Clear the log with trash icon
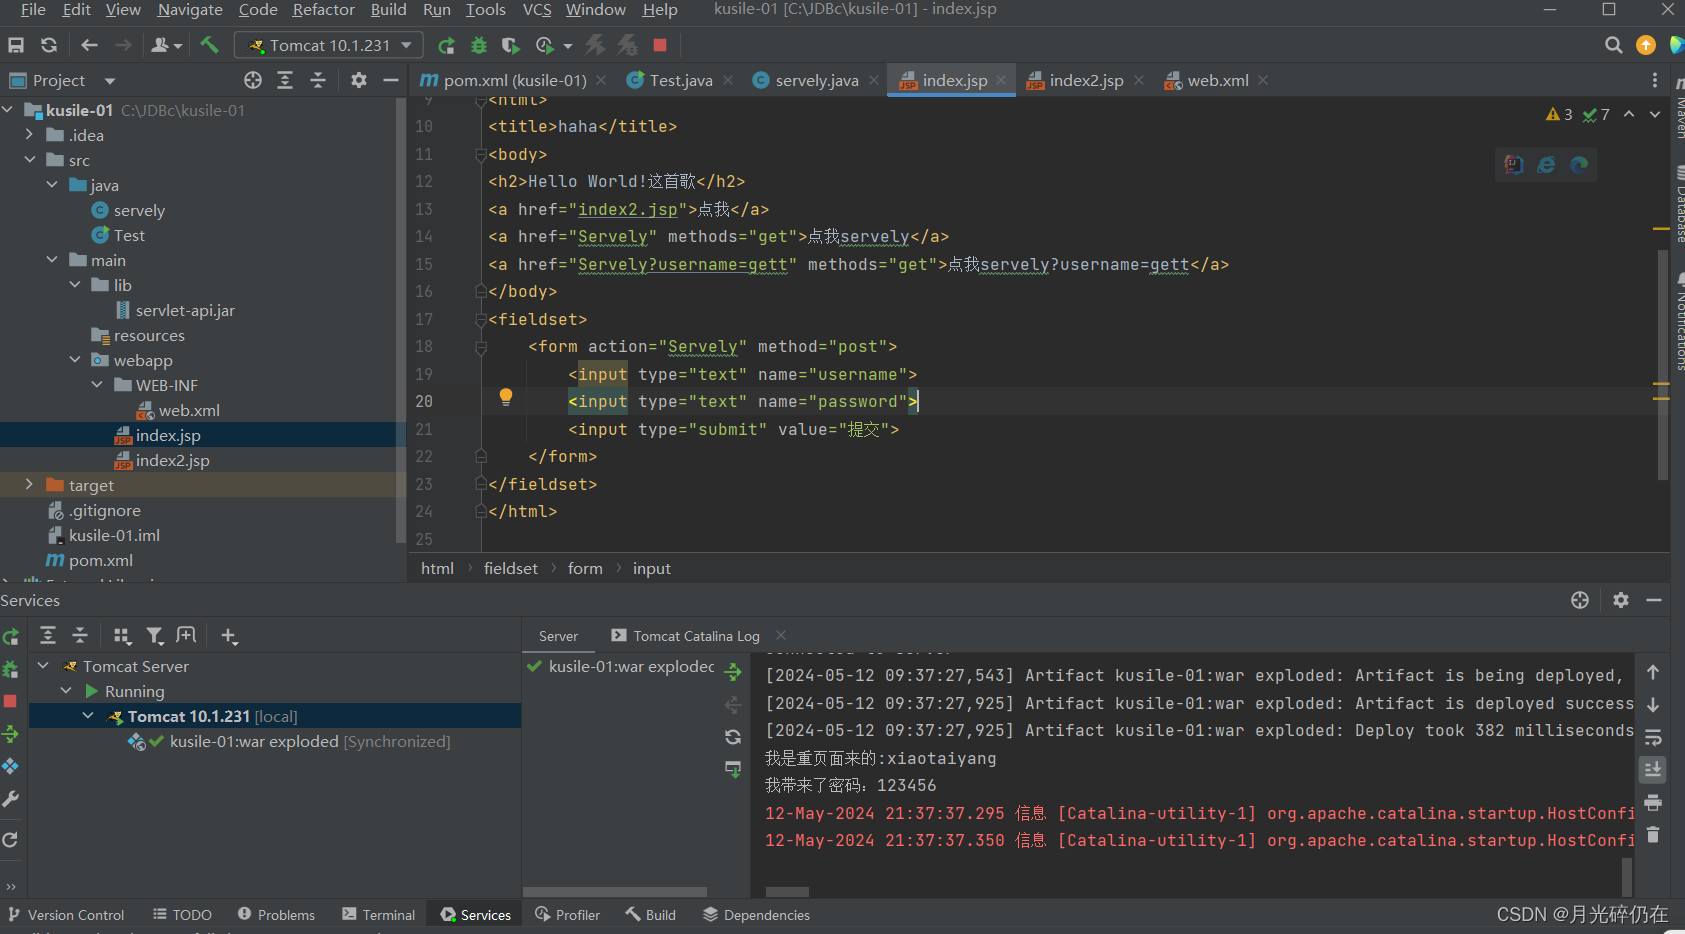Screen dimensions: 1685x934 coord(1653,835)
